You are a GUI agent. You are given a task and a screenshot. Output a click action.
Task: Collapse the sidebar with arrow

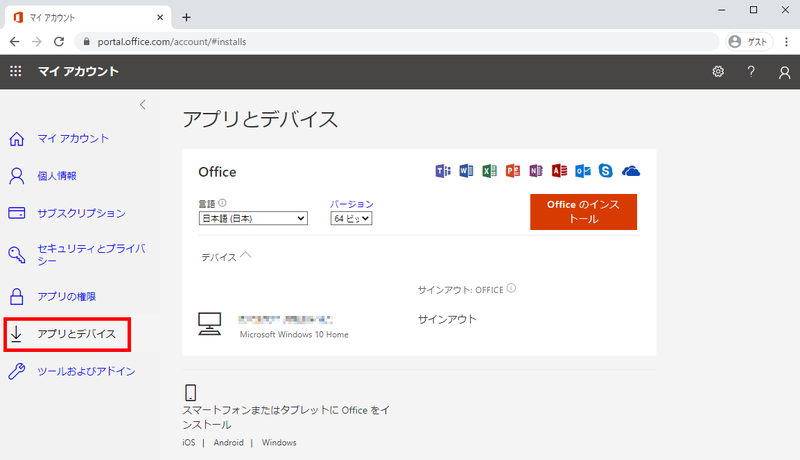point(143,105)
